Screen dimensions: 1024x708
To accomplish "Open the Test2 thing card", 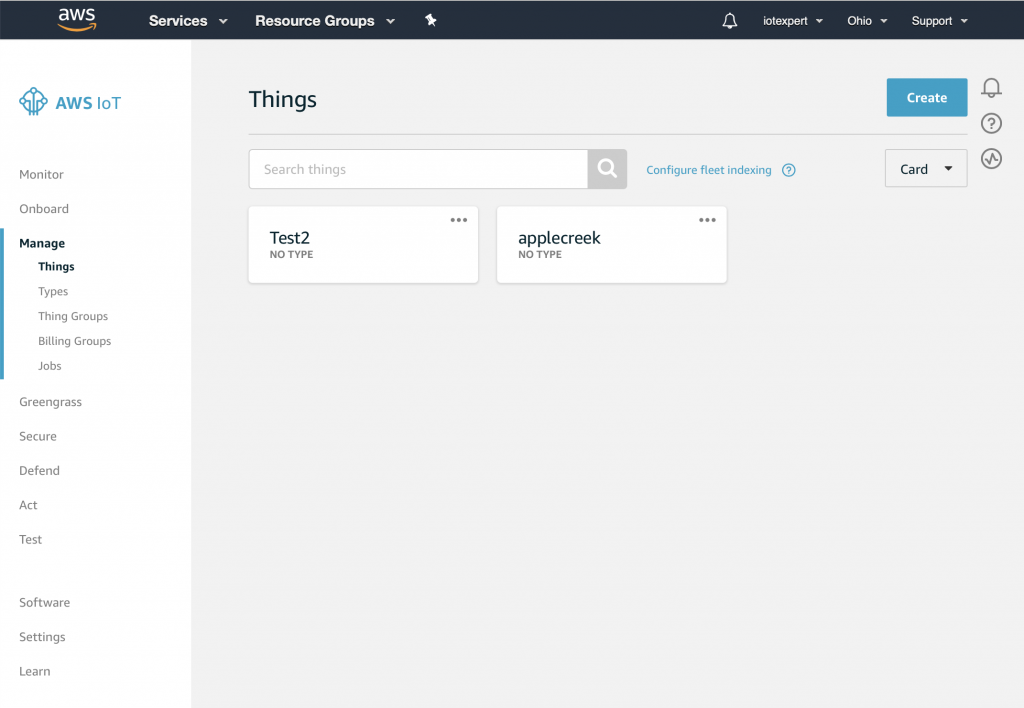I will pos(363,245).
